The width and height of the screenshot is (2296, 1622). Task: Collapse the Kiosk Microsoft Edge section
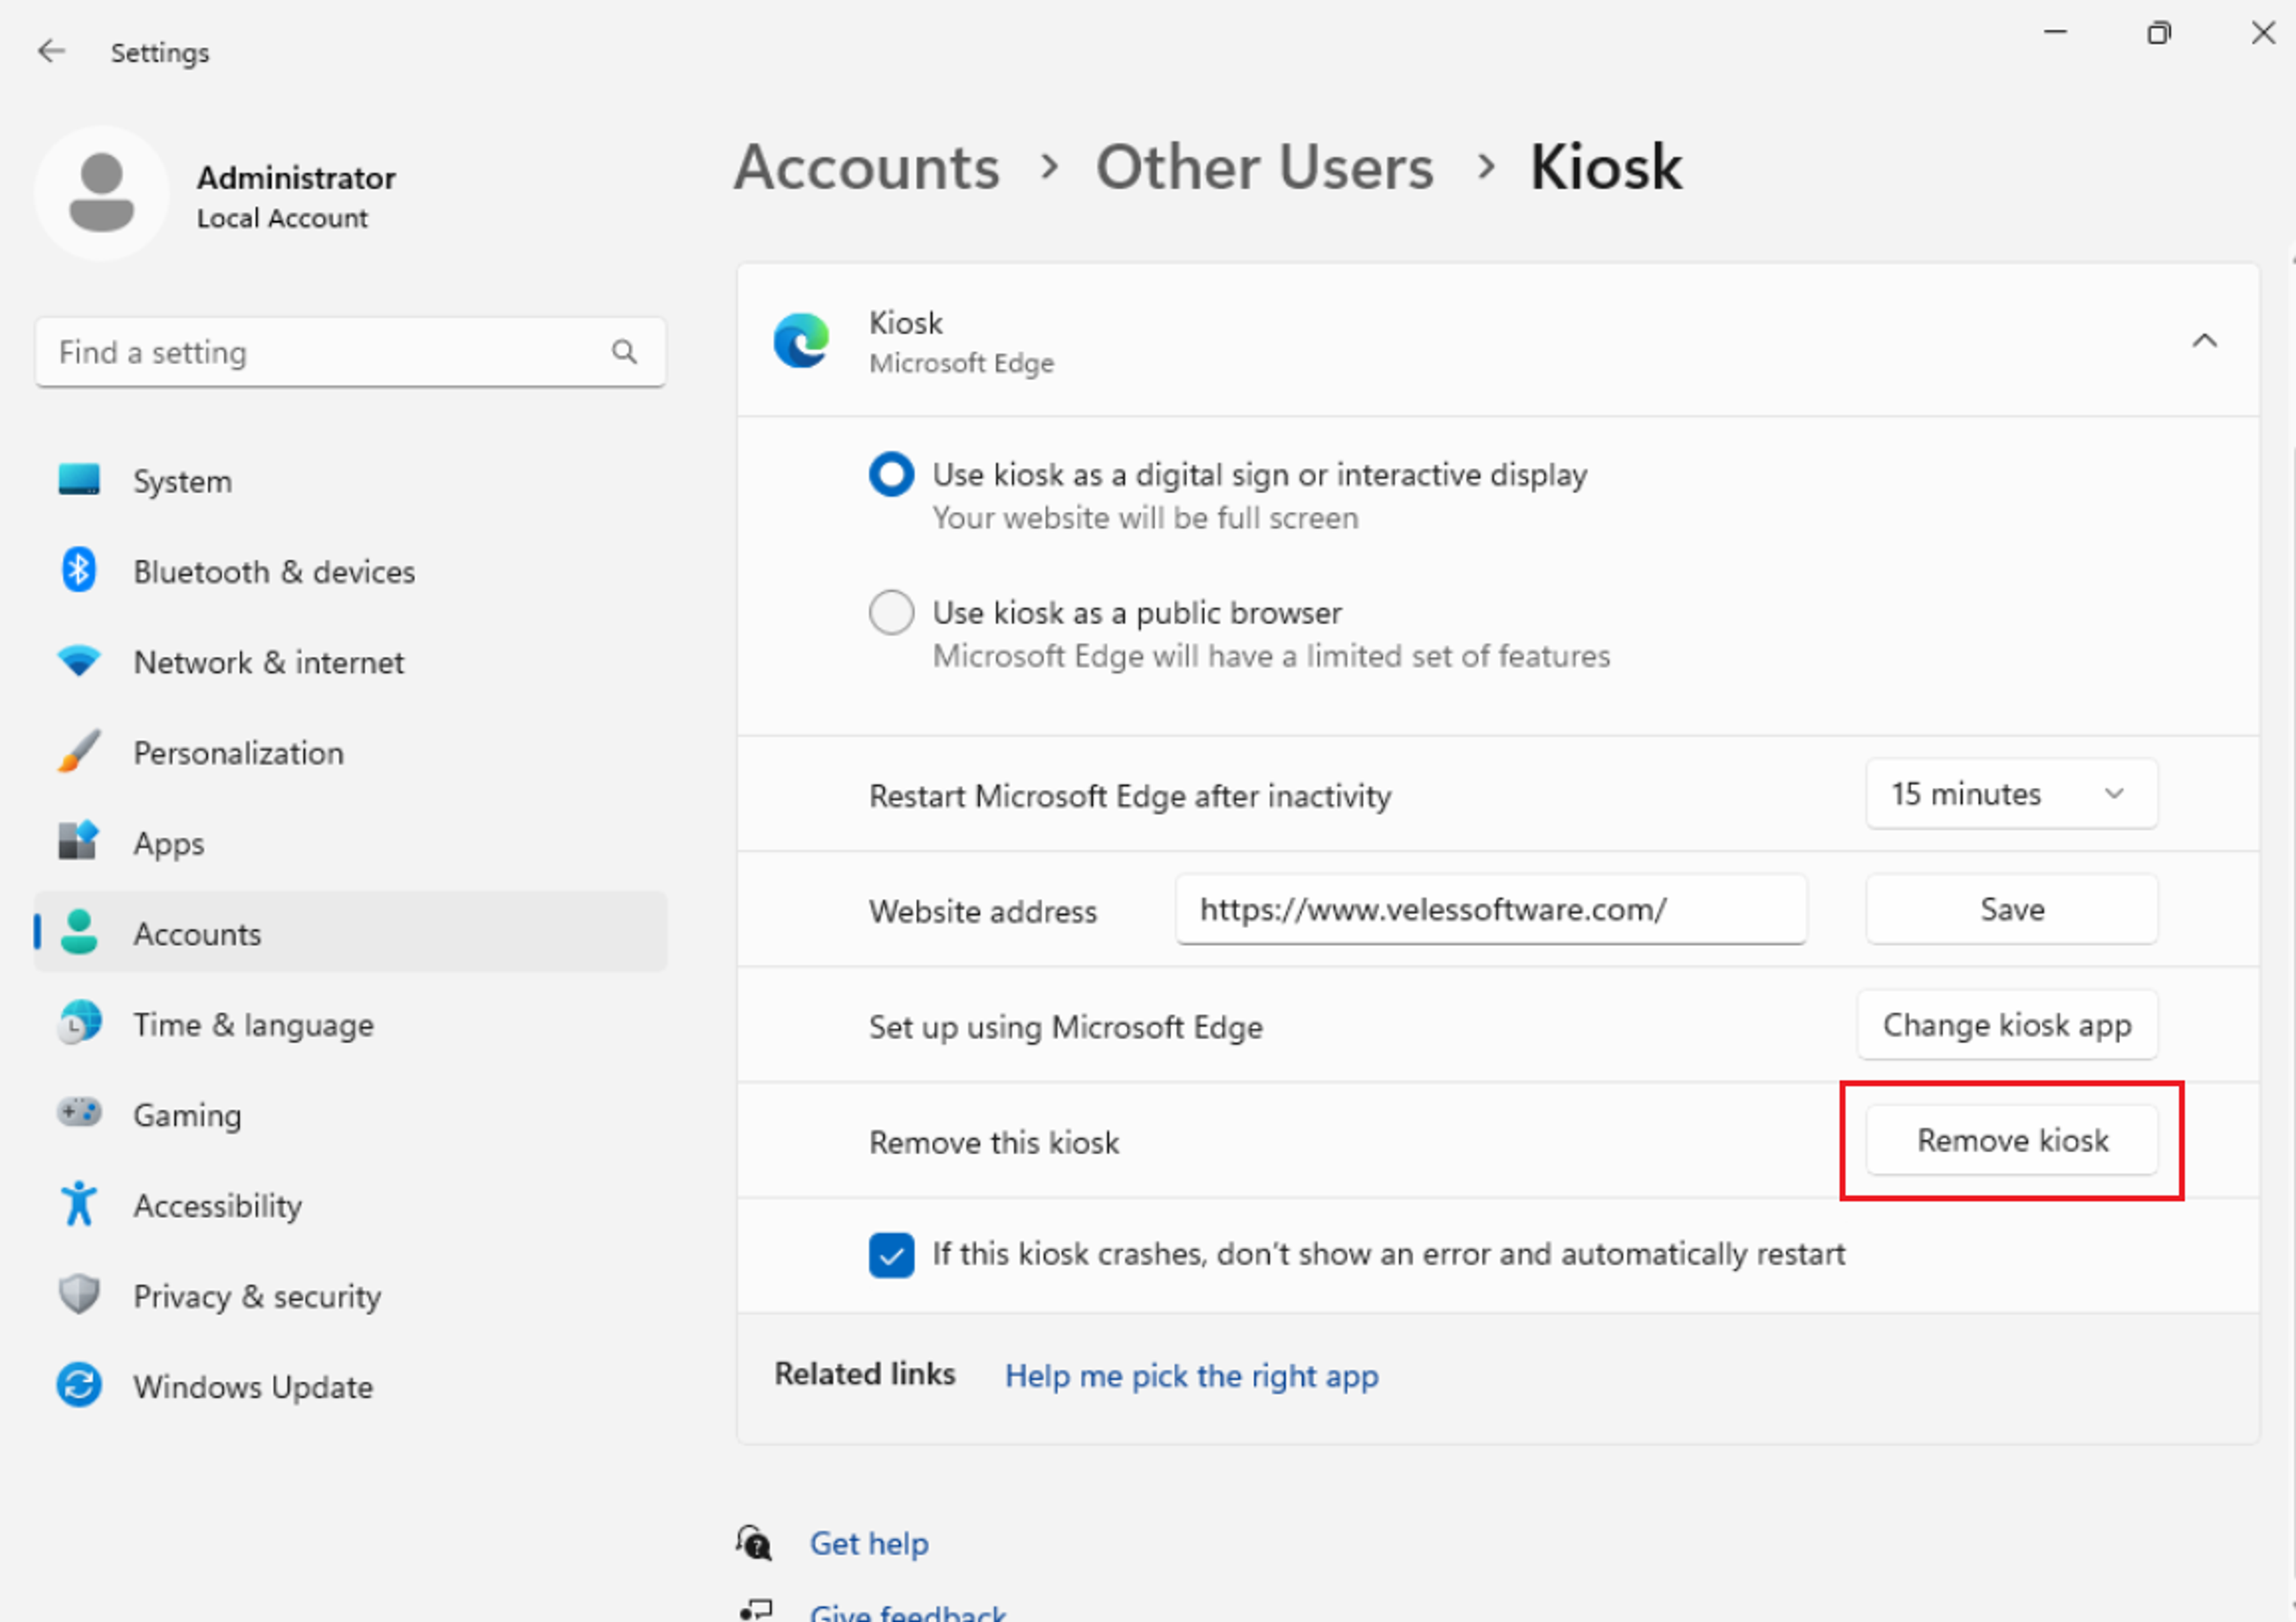click(x=2204, y=341)
